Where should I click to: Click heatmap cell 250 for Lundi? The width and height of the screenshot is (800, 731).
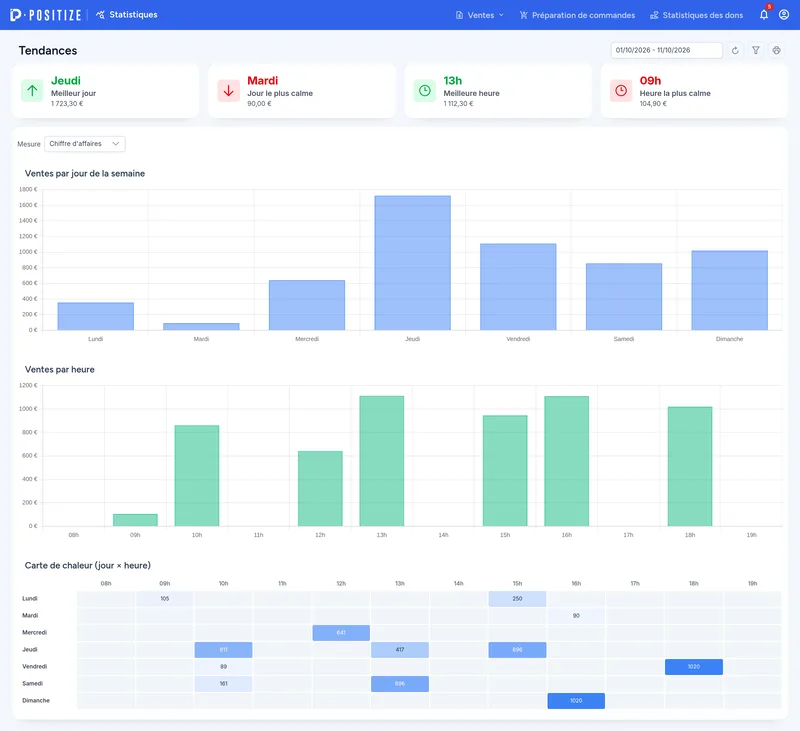517,599
